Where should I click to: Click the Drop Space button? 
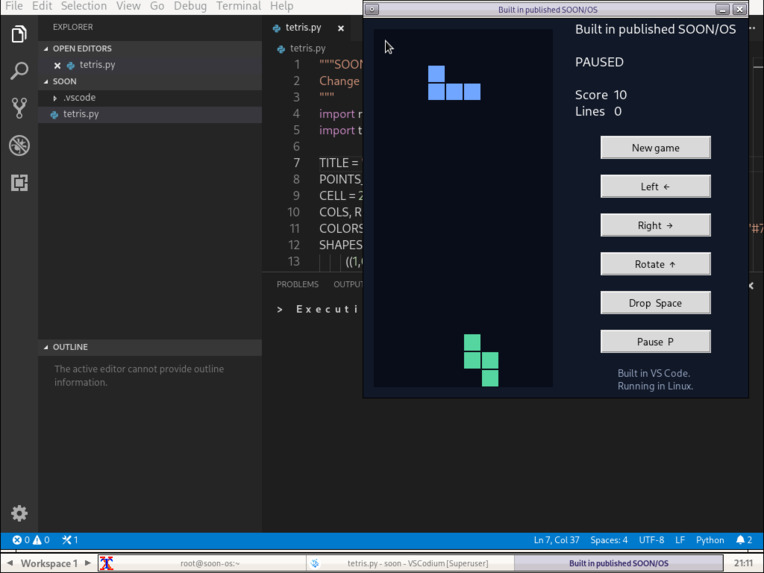(655, 303)
